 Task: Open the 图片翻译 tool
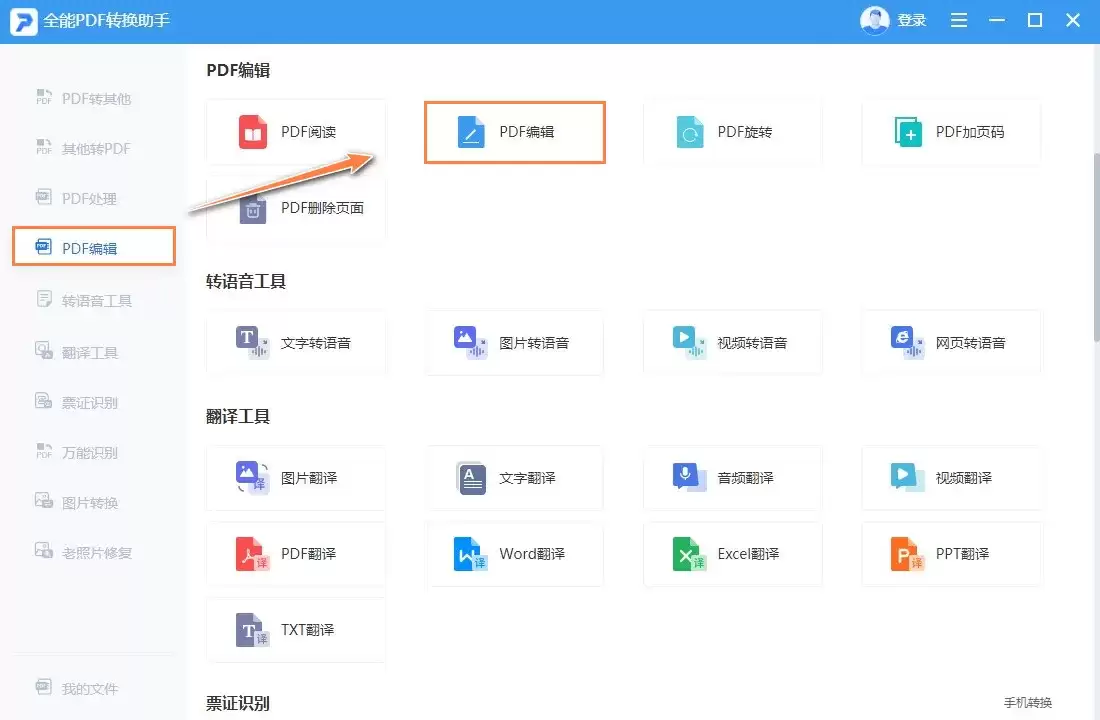point(296,478)
